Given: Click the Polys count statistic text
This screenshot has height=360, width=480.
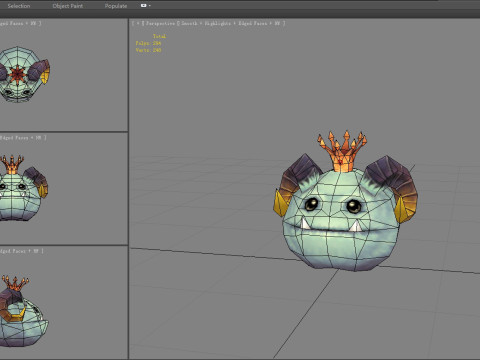Looking at the screenshot, I should tap(148, 43).
